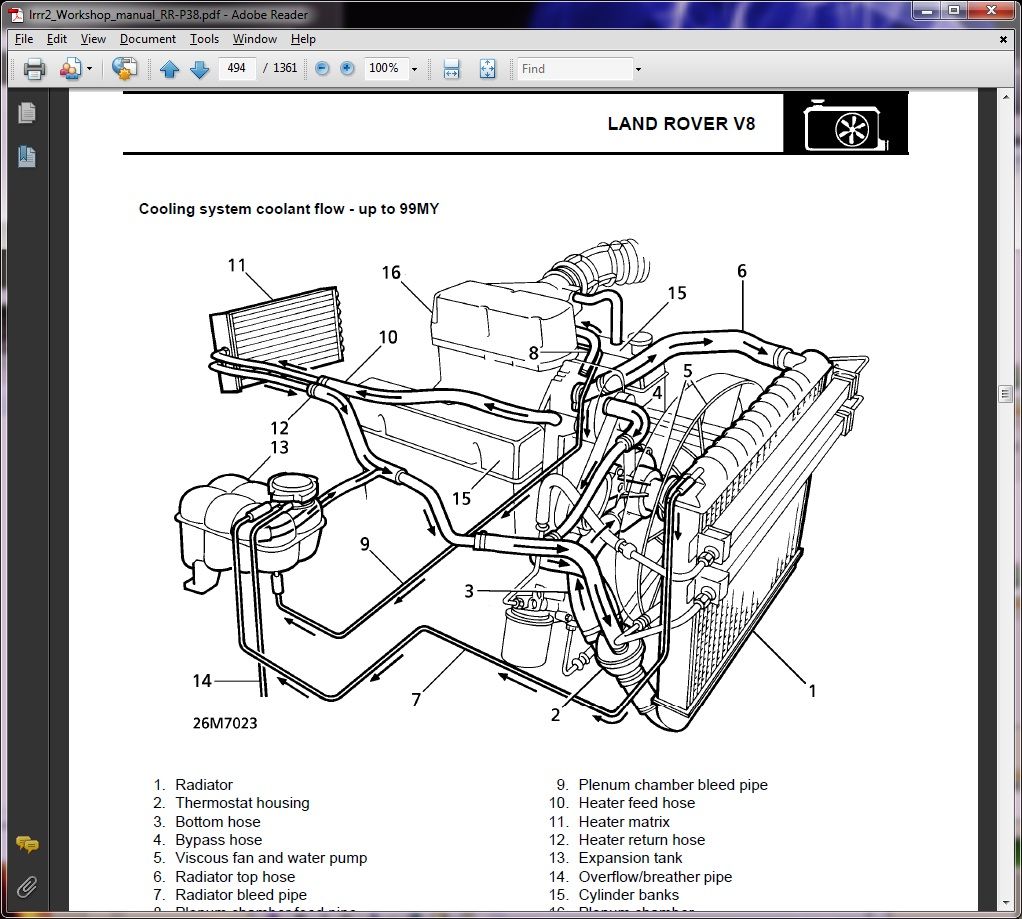Click legend entry "Bypass hose"
This screenshot has height=919, width=1022.
218,840
